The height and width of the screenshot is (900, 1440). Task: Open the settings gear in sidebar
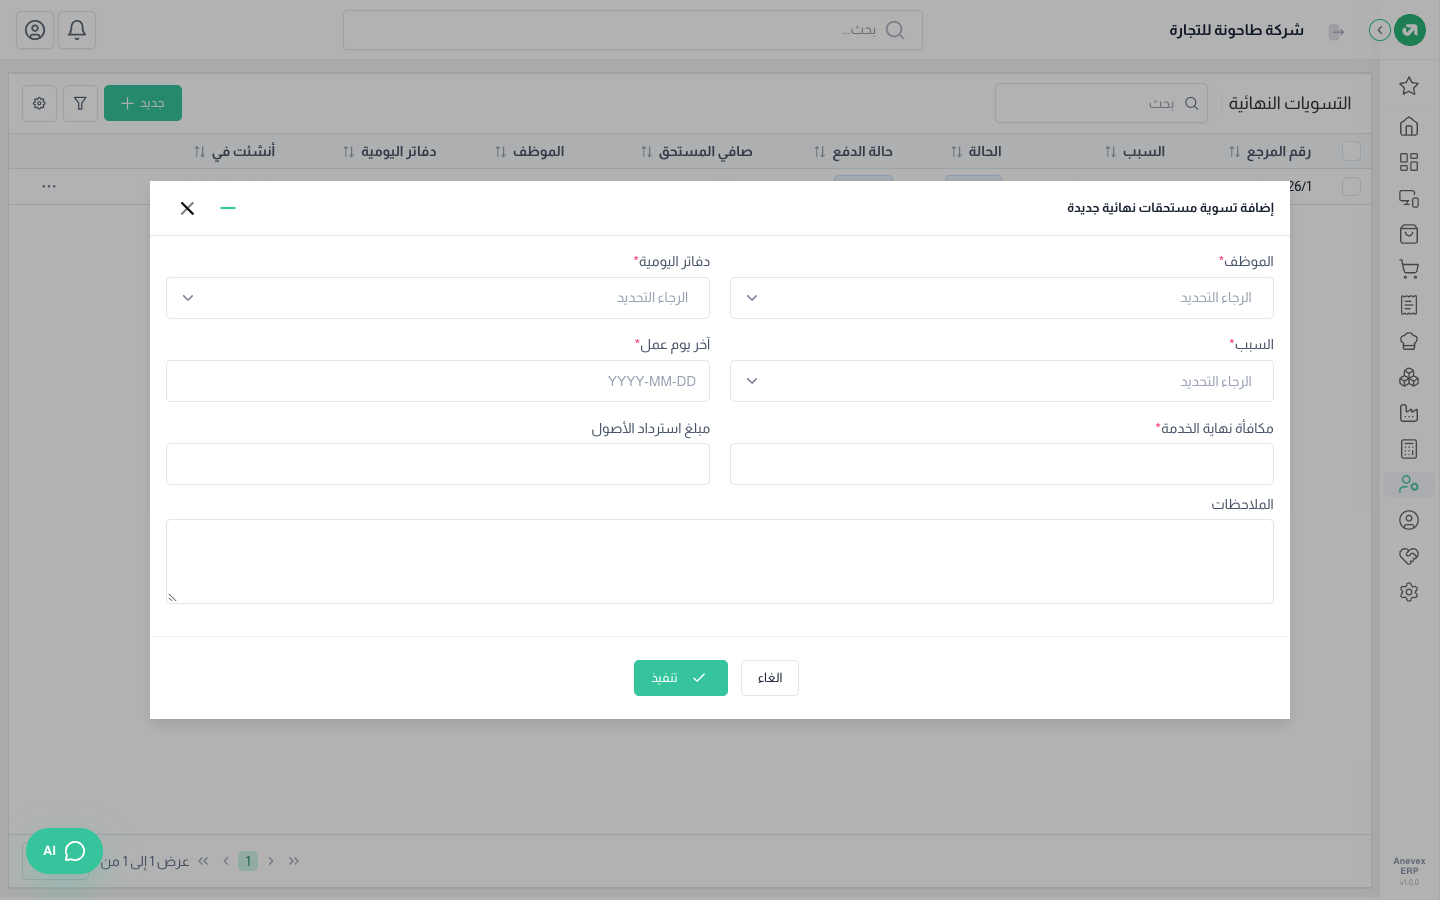[1409, 592]
